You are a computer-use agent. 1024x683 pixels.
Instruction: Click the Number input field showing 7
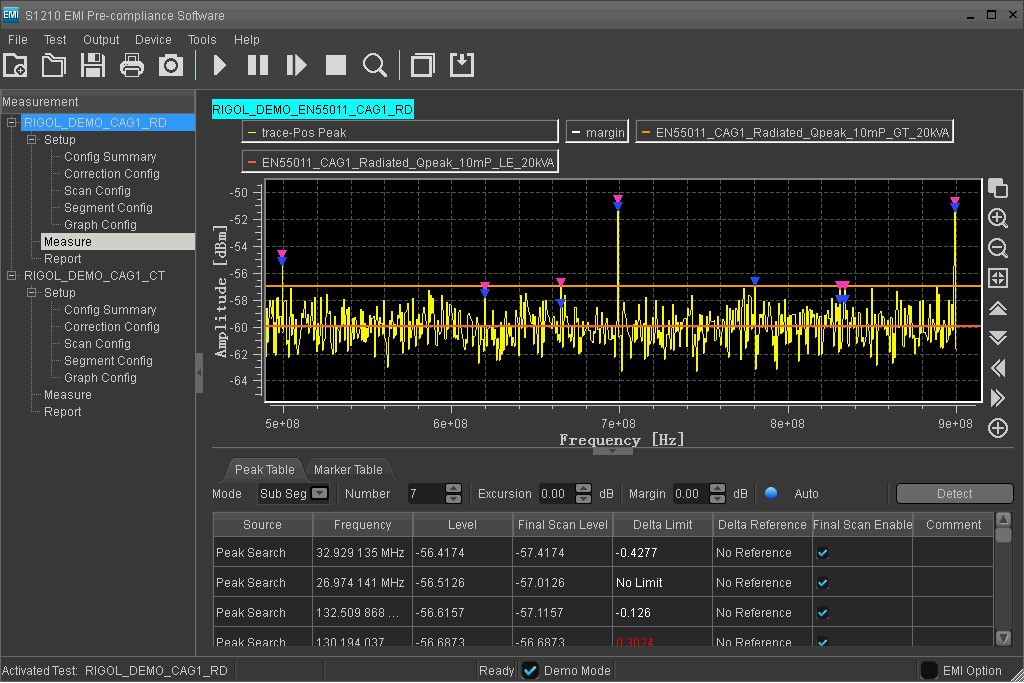pos(424,493)
